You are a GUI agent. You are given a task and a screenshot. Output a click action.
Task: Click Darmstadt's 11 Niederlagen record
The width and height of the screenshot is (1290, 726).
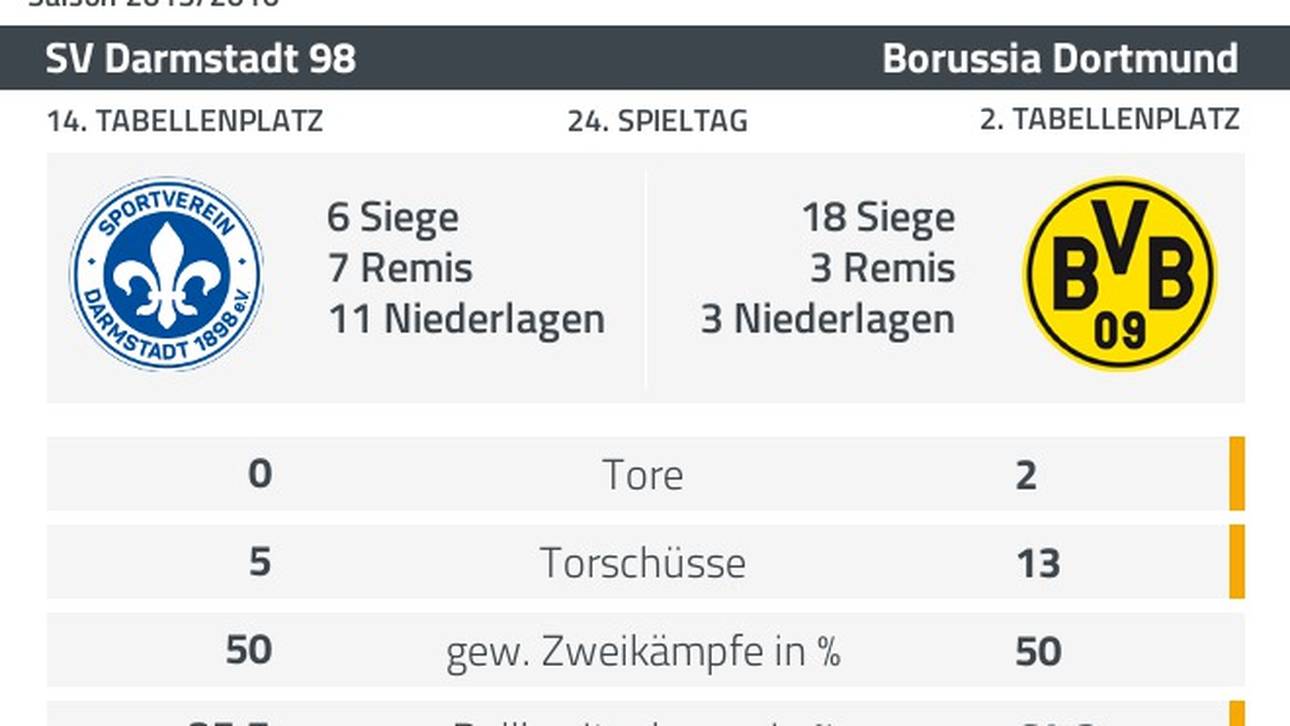tap(466, 319)
